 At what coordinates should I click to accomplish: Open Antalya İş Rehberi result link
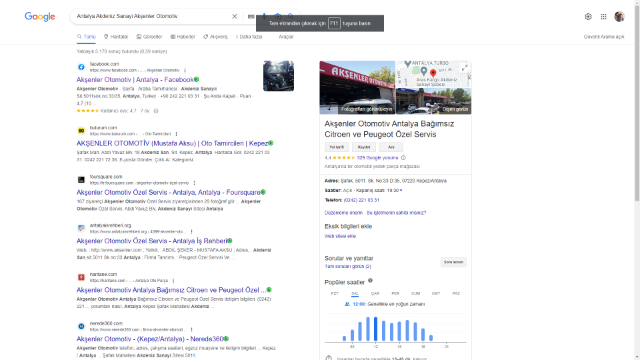(152, 241)
